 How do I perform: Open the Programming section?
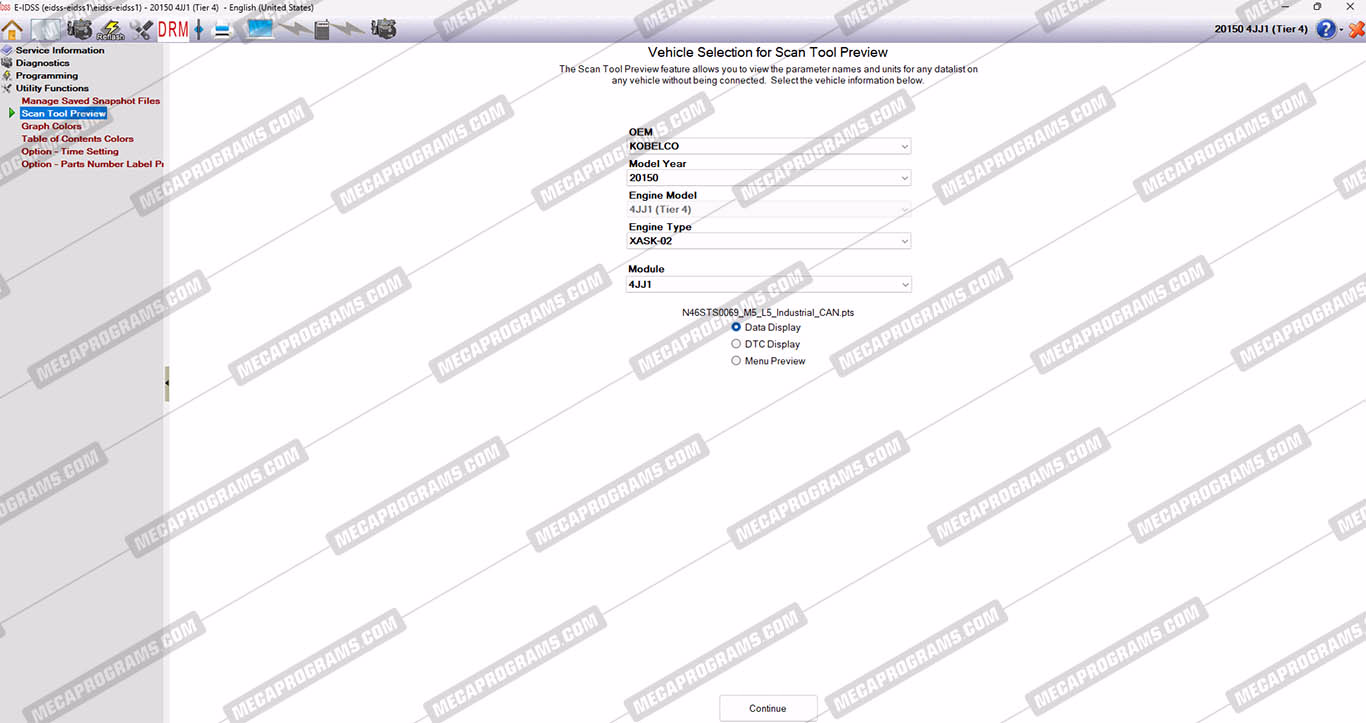tap(47, 76)
